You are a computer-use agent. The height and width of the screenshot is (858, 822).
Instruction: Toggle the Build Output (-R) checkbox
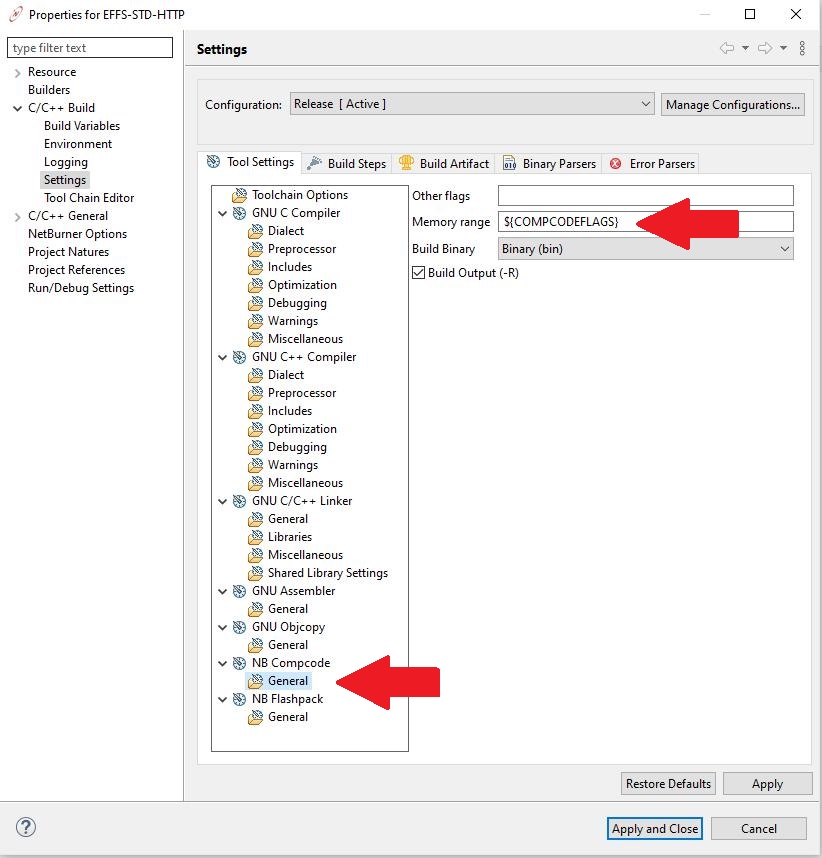tap(419, 273)
